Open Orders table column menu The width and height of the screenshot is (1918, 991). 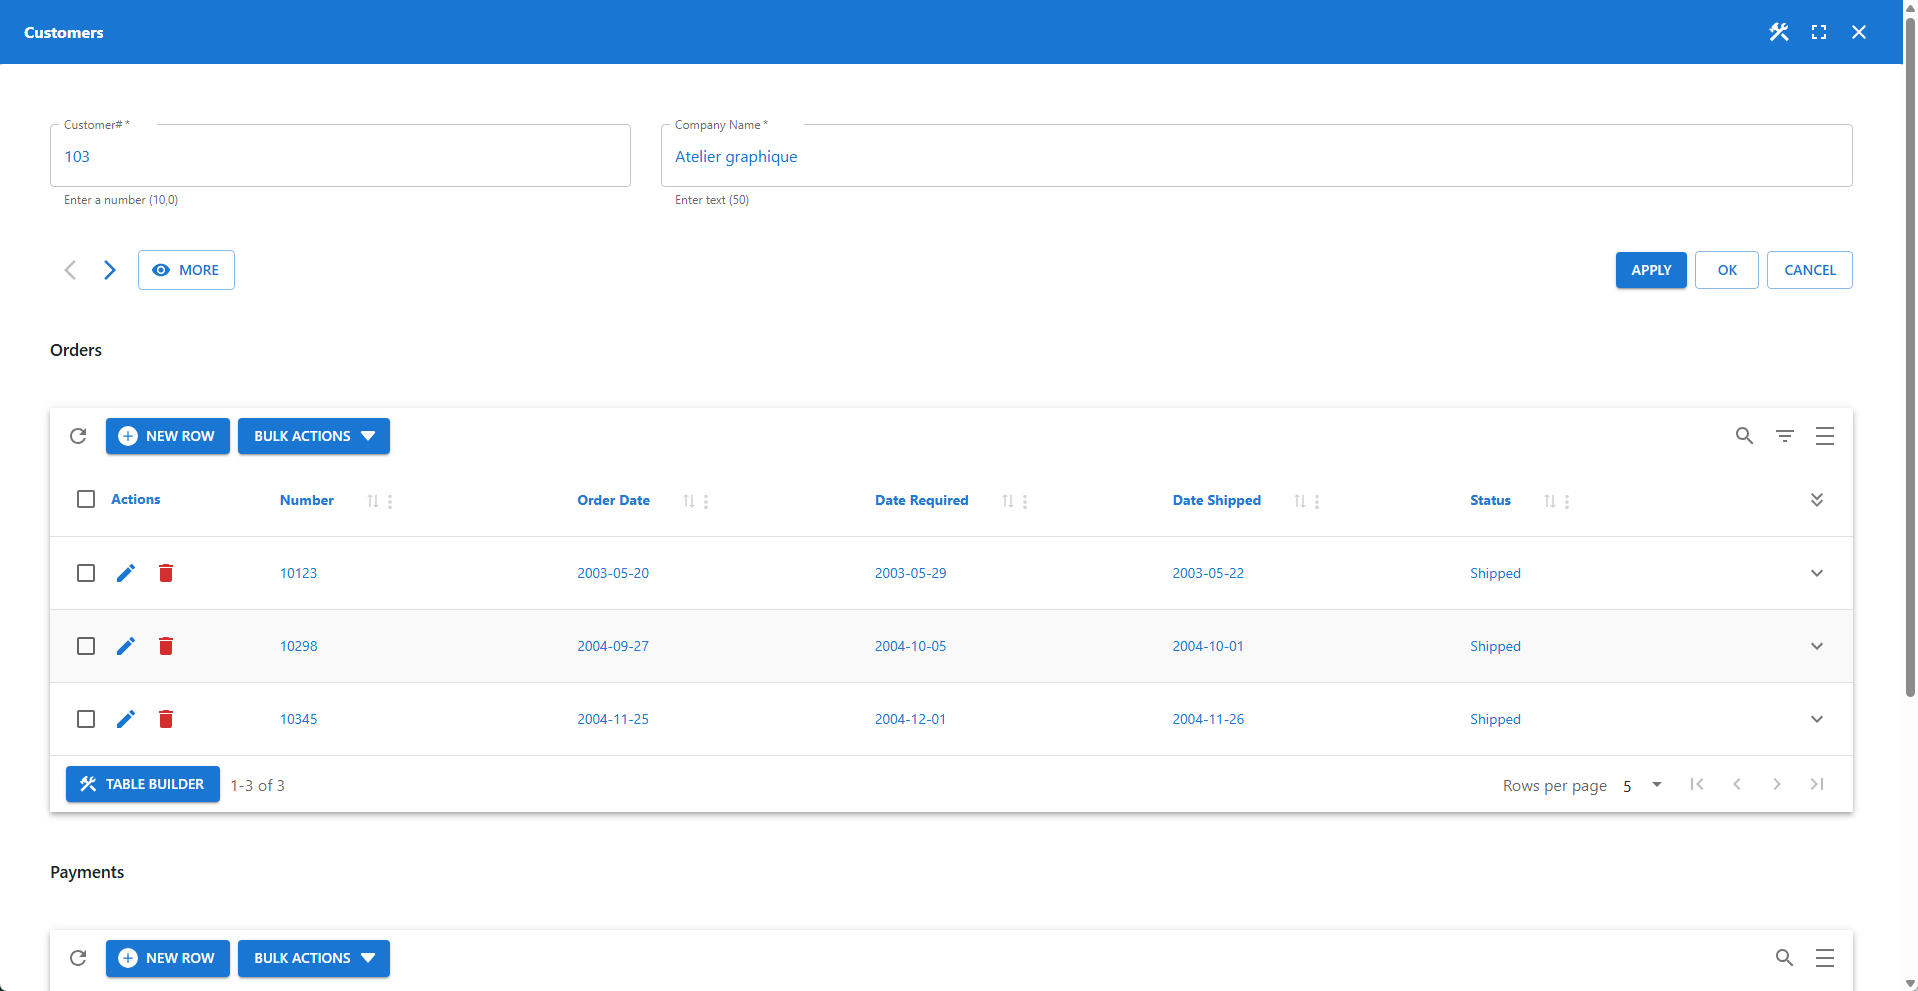coord(1825,436)
